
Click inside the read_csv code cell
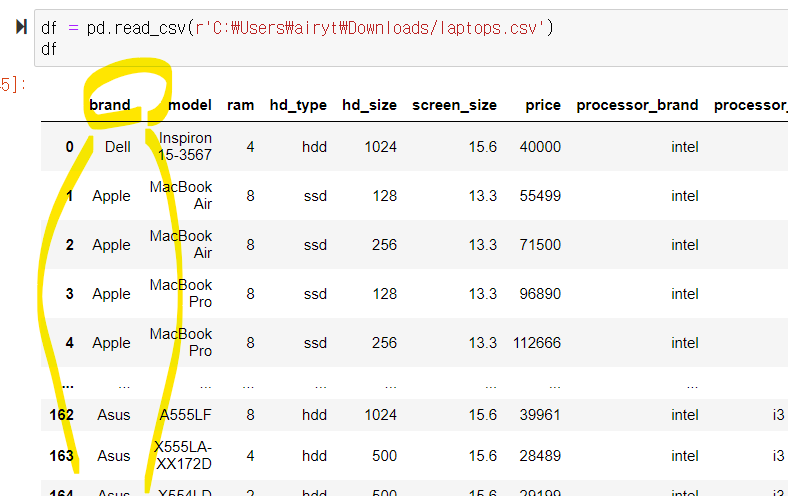[411, 38]
